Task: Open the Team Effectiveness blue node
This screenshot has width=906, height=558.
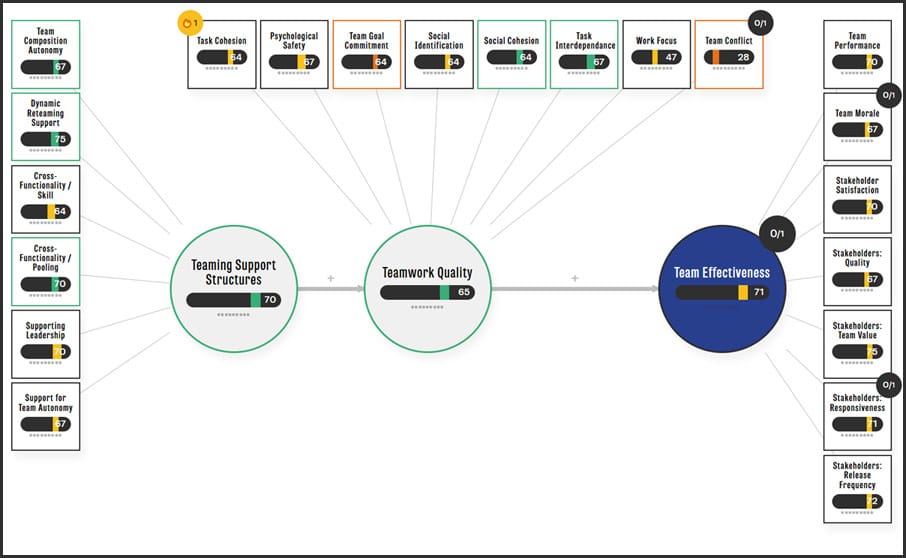Action: coord(722,288)
